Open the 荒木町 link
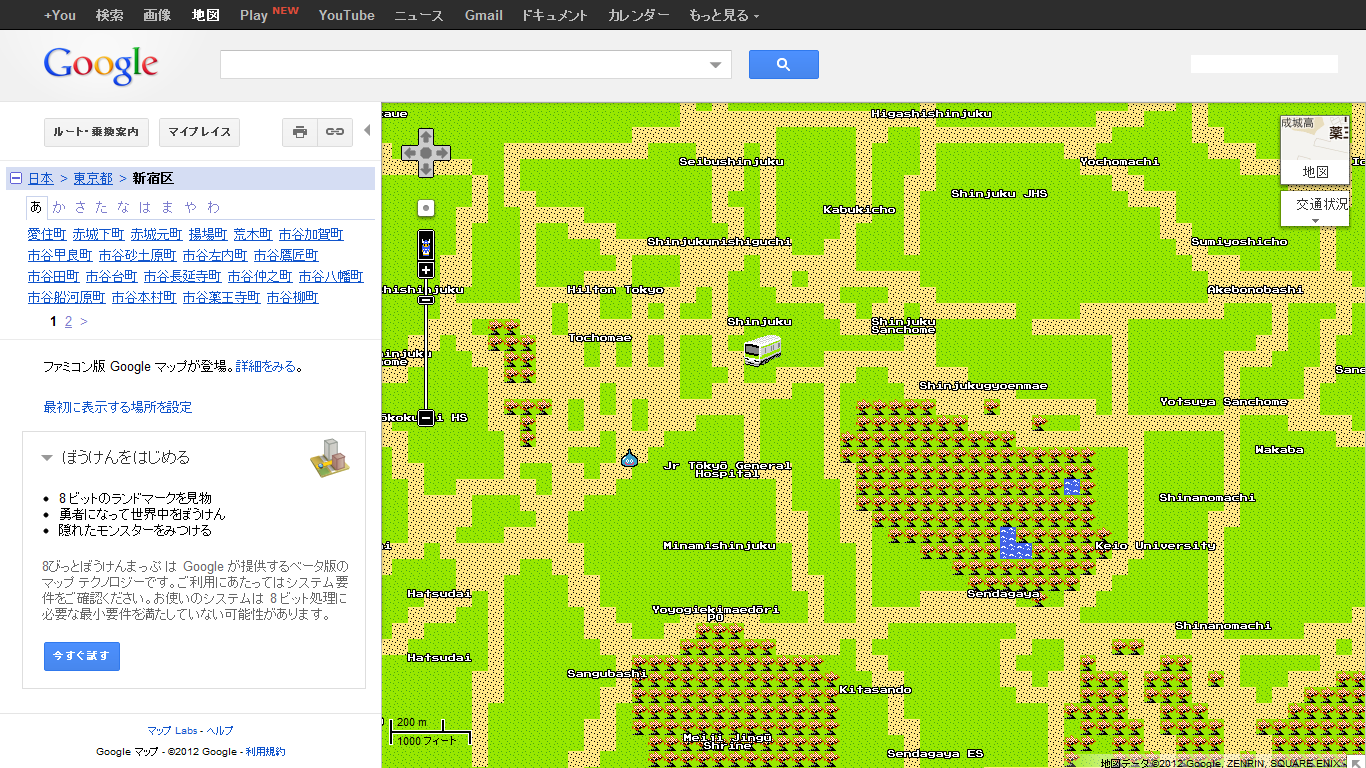1366x768 pixels. (253, 234)
